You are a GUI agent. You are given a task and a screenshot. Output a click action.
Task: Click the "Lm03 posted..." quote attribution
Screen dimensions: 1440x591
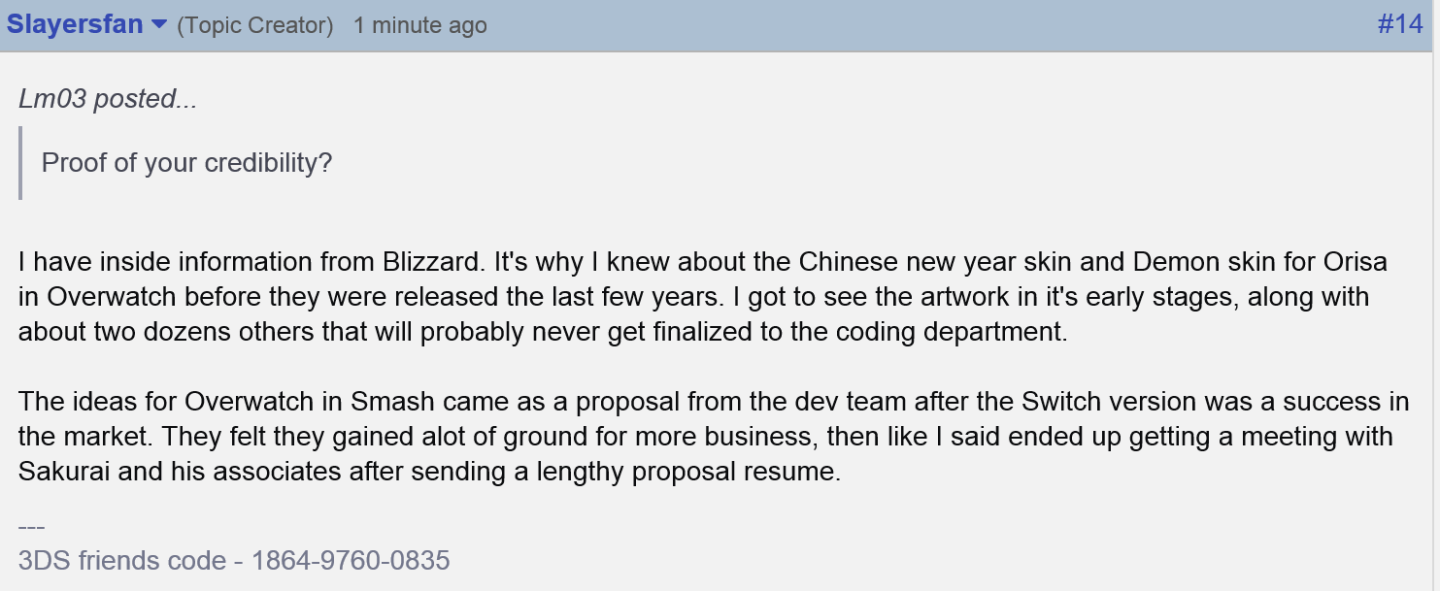click(108, 99)
